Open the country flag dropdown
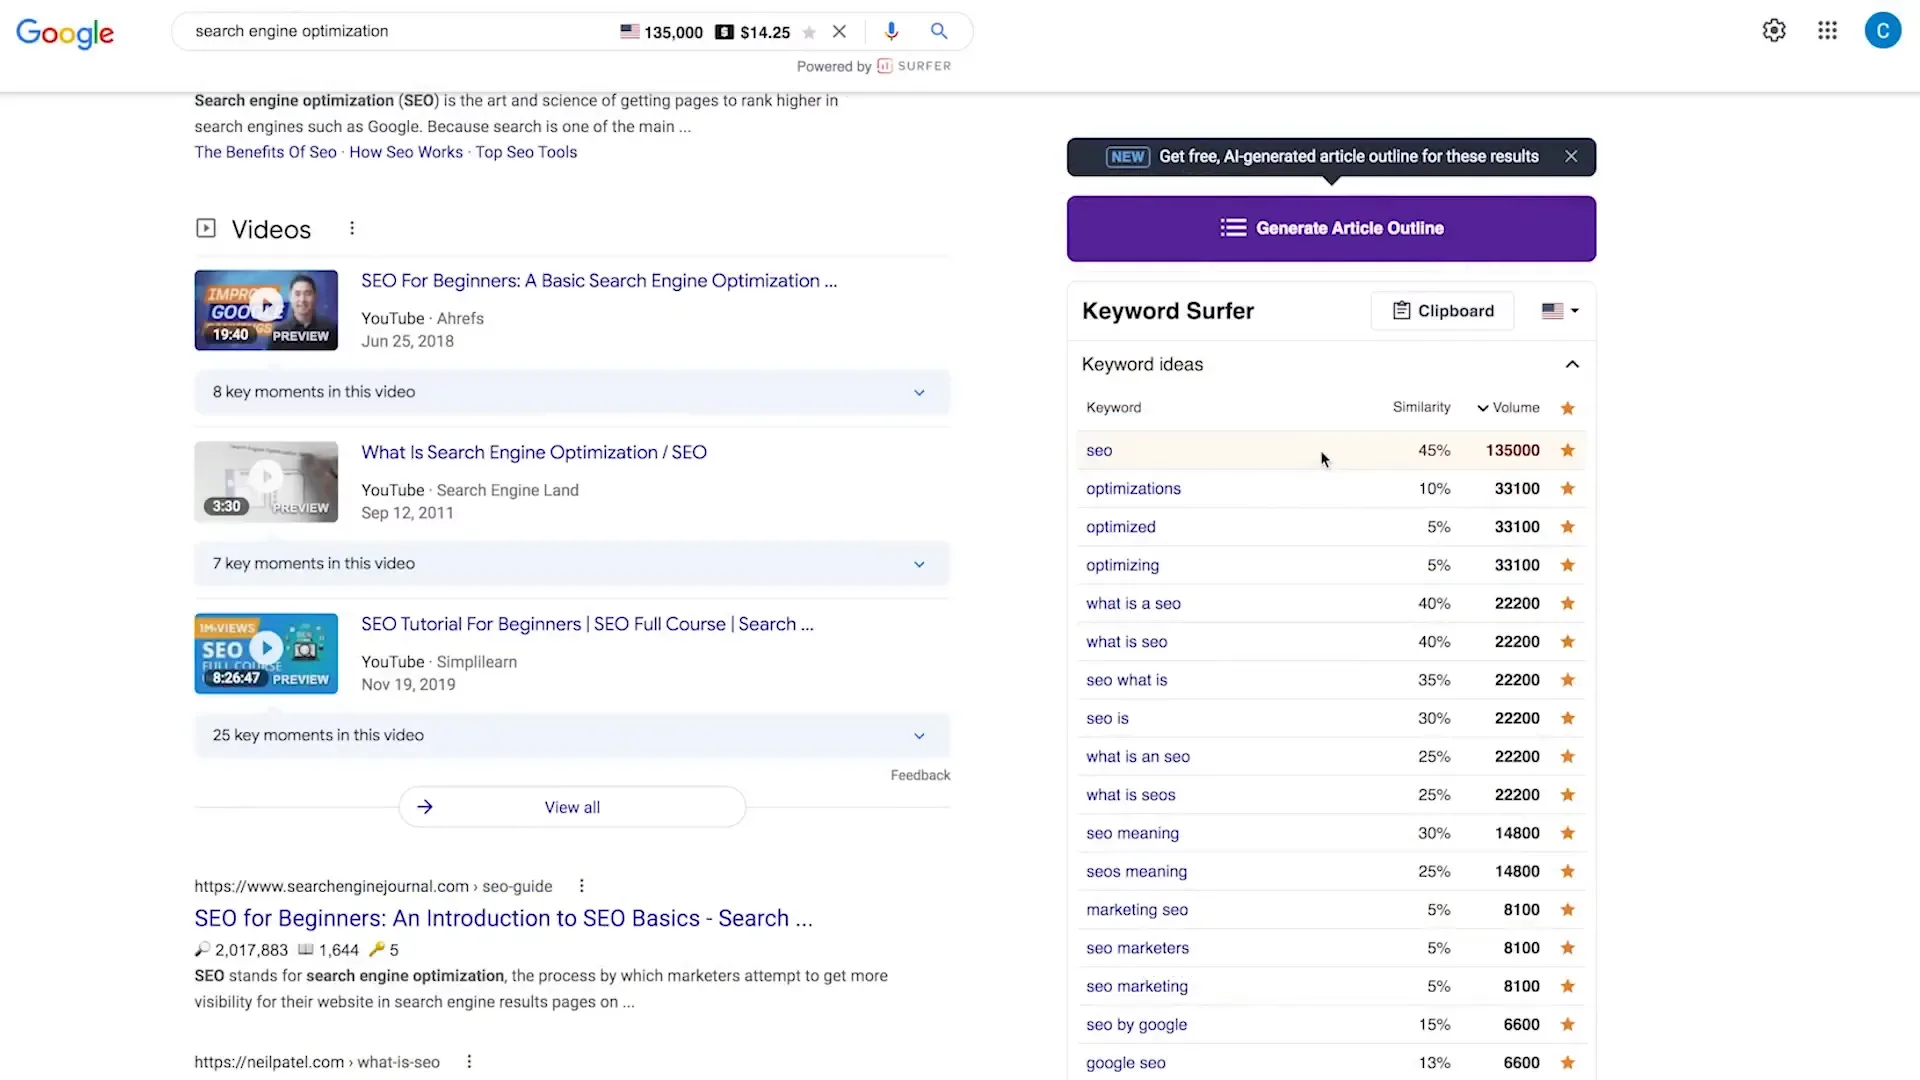Image resolution: width=1920 pixels, height=1080 pixels. coord(1560,311)
